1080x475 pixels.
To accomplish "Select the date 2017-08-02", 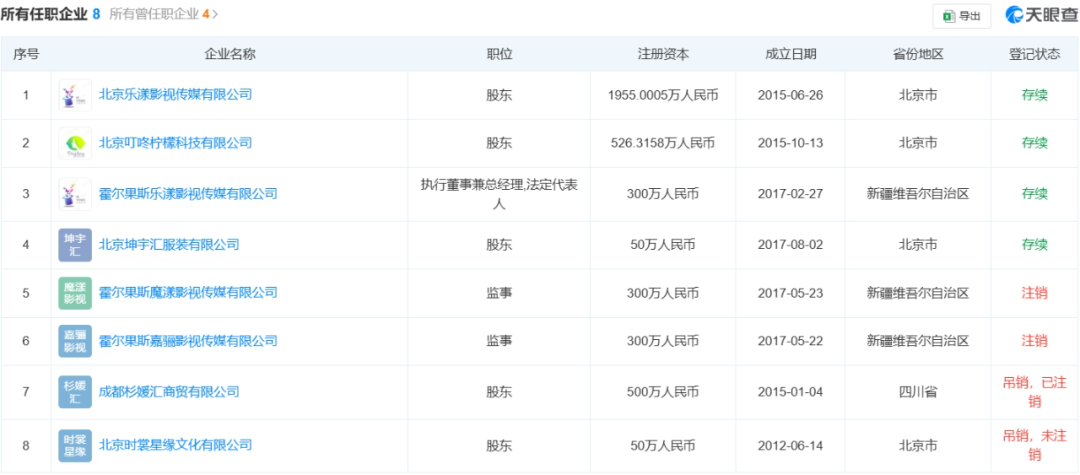I will [x=791, y=244].
